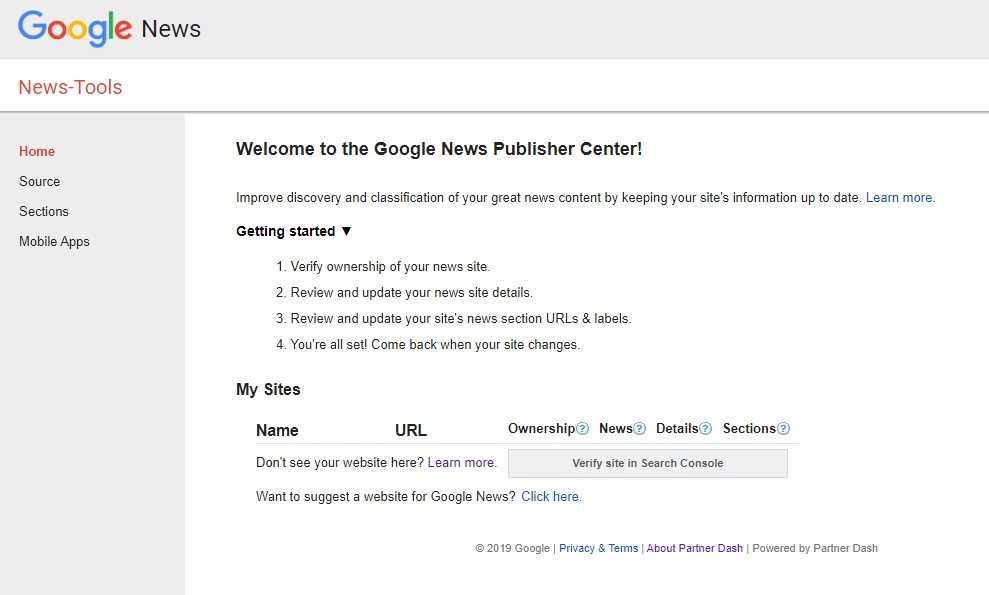Open the Ownership column help icon
The width and height of the screenshot is (989, 595).
pyautogui.click(x=582, y=429)
